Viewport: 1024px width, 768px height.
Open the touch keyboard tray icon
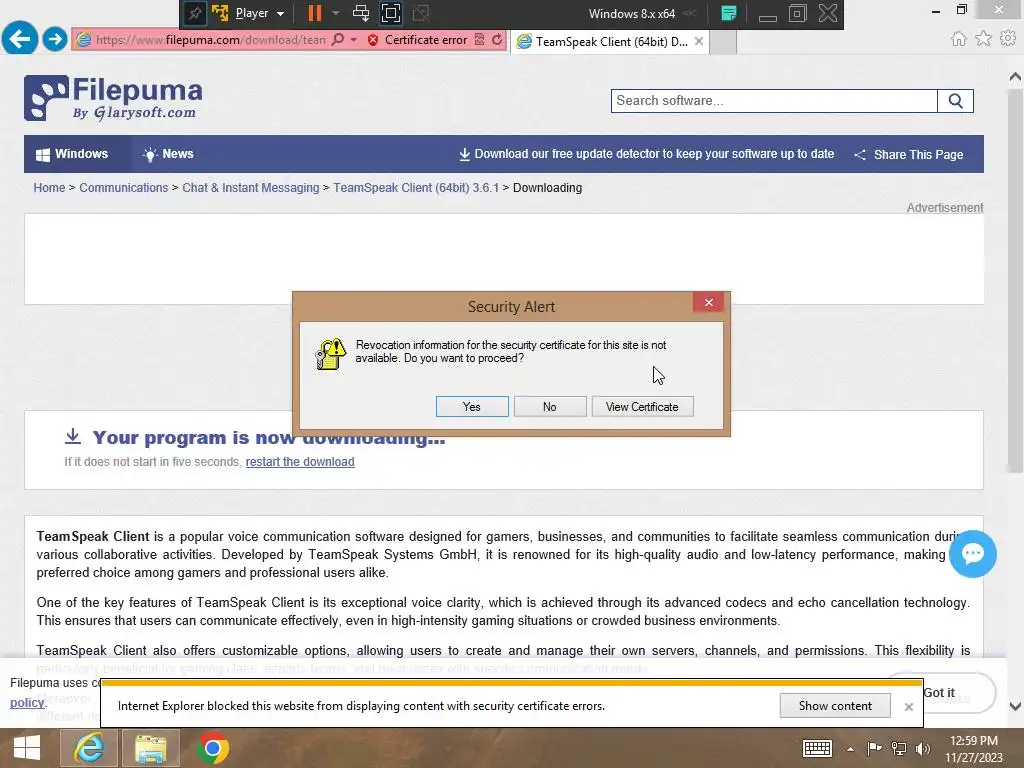coord(817,748)
